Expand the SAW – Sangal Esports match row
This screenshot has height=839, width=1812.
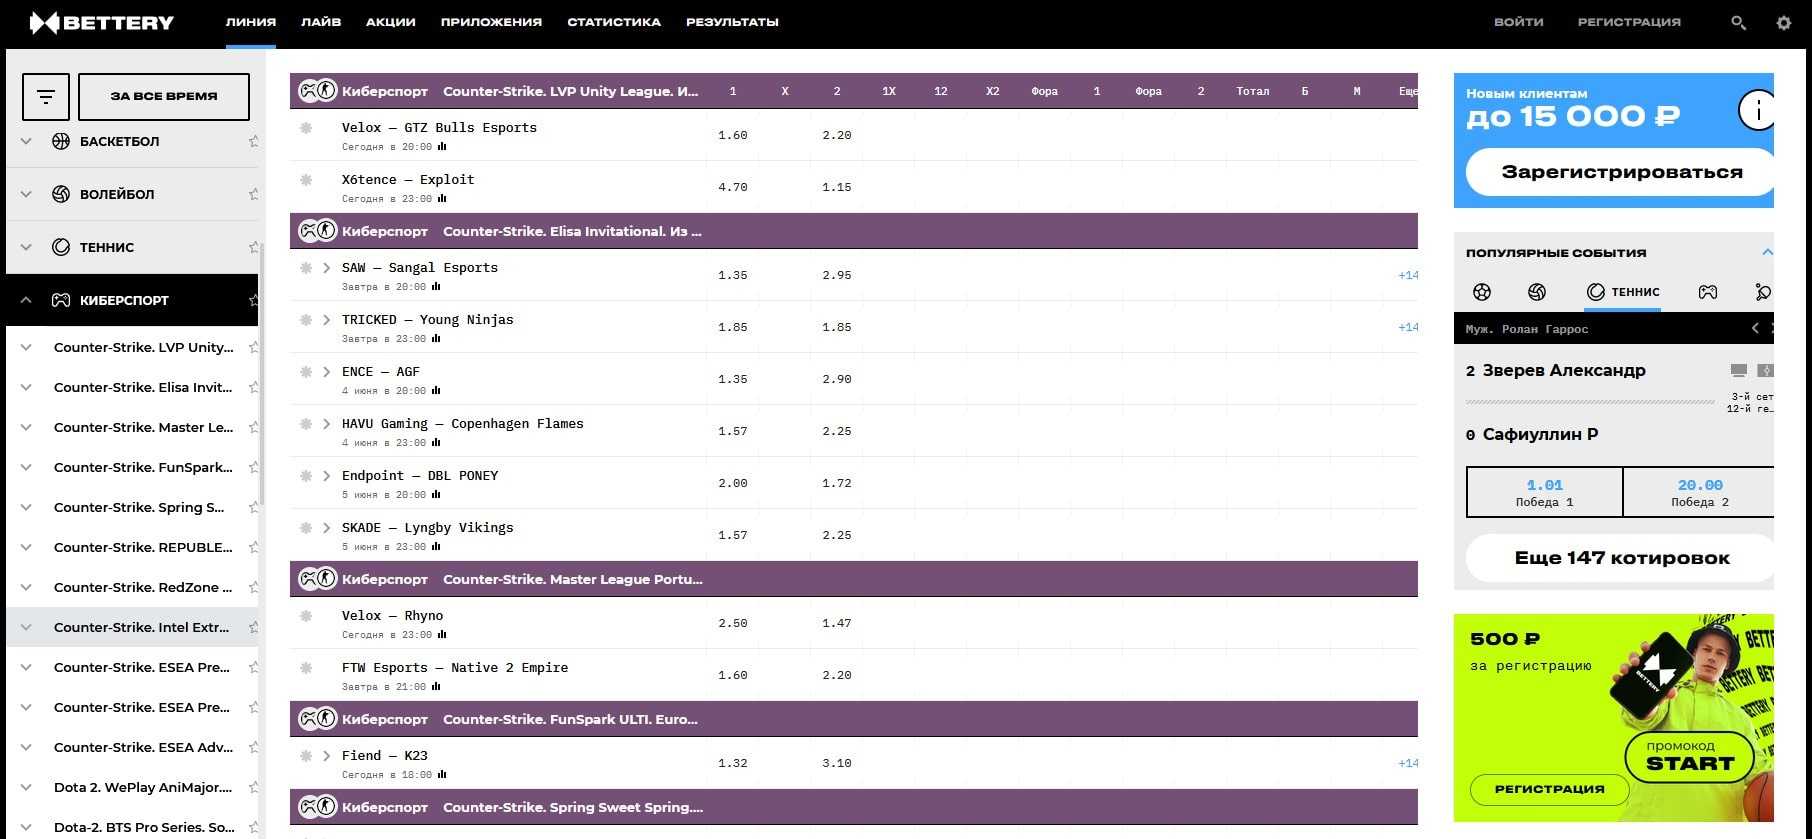click(327, 268)
